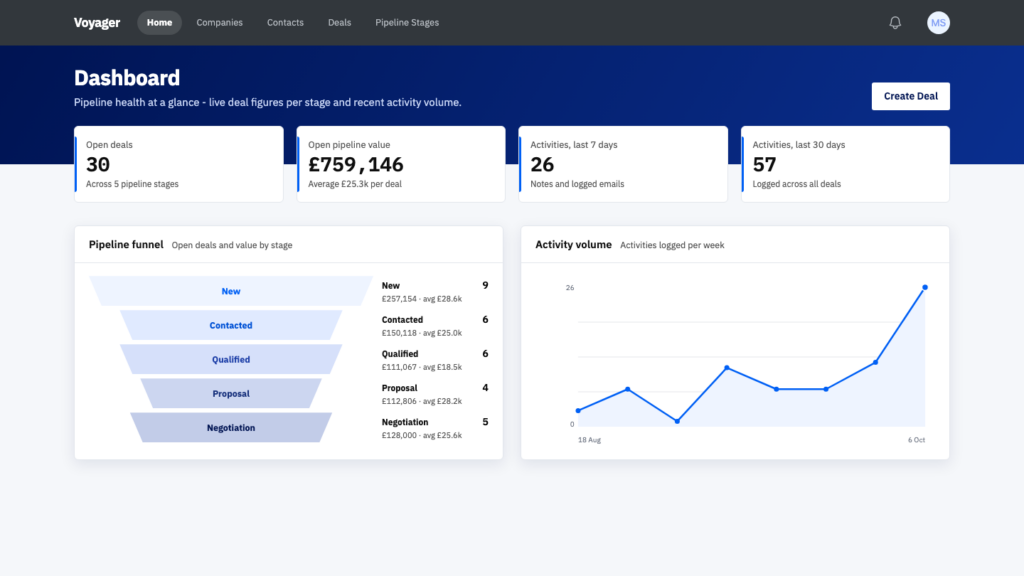Go to the Companies tab
The image size is (1024, 576).
pos(219,23)
